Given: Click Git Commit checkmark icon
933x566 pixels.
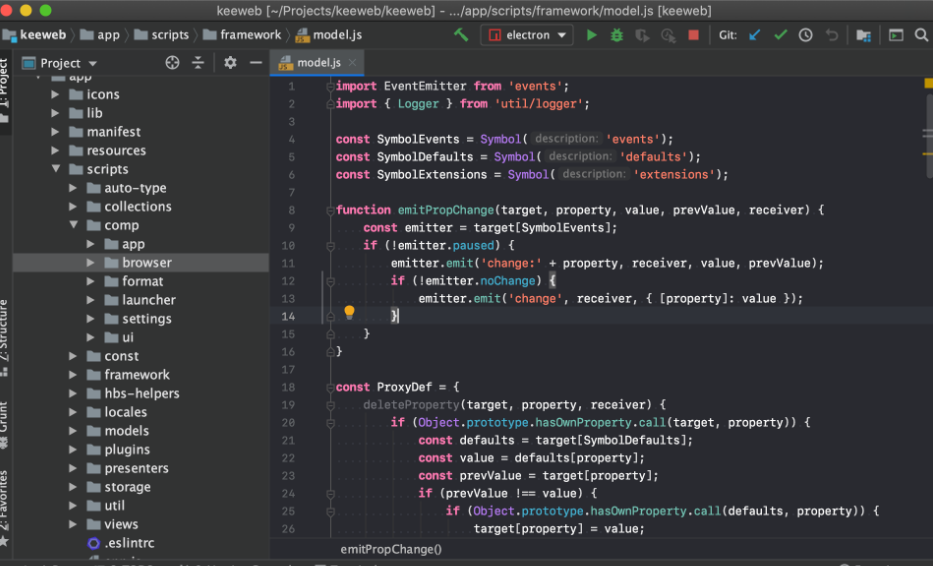Looking at the screenshot, I should 780,35.
